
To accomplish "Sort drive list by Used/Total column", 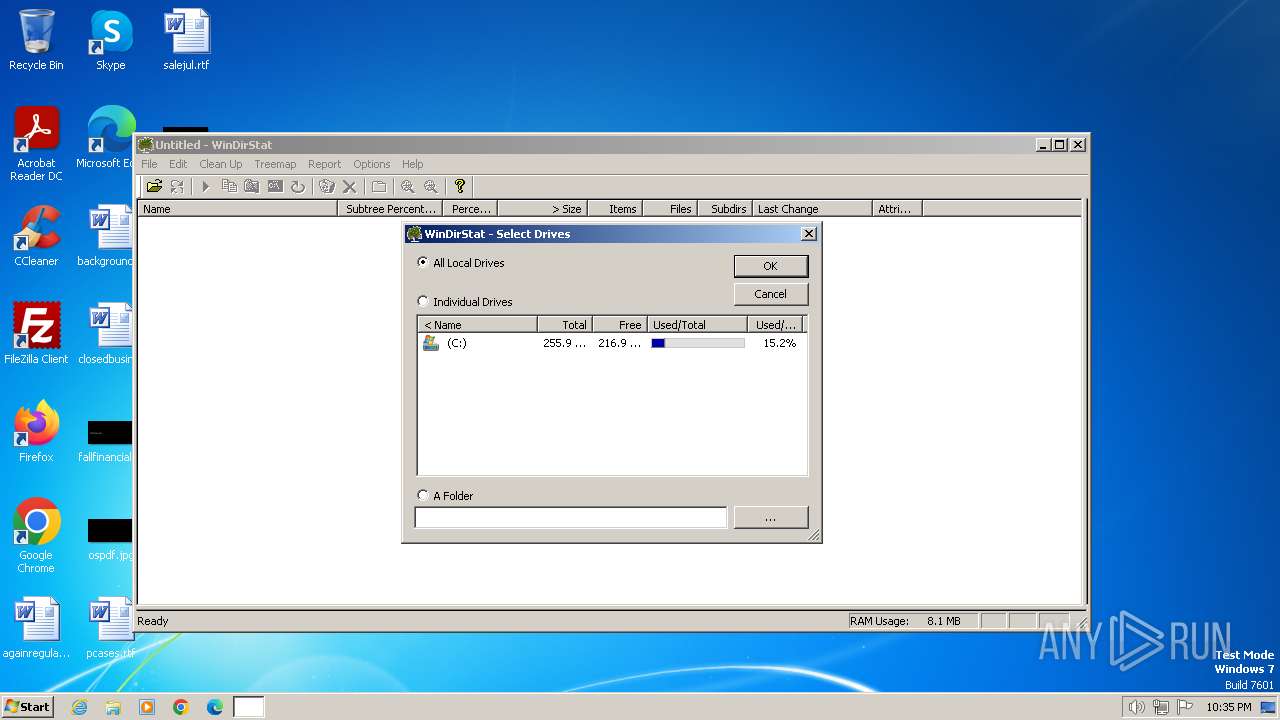I will [x=697, y=325].
